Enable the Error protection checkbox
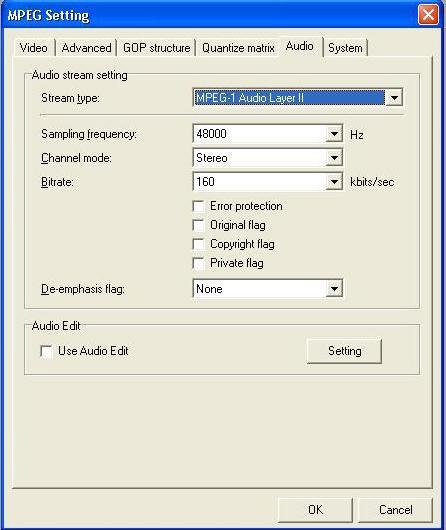Image resolution: width=446 pixels, height=530 pixels. [x=198, y=206]
